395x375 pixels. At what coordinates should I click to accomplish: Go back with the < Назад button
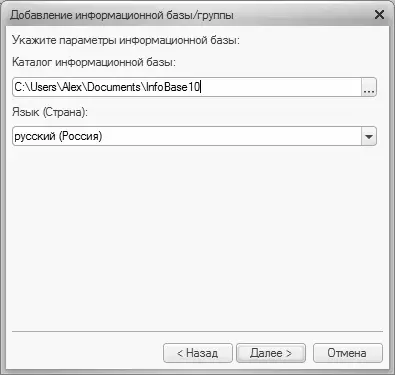[198, 353]
